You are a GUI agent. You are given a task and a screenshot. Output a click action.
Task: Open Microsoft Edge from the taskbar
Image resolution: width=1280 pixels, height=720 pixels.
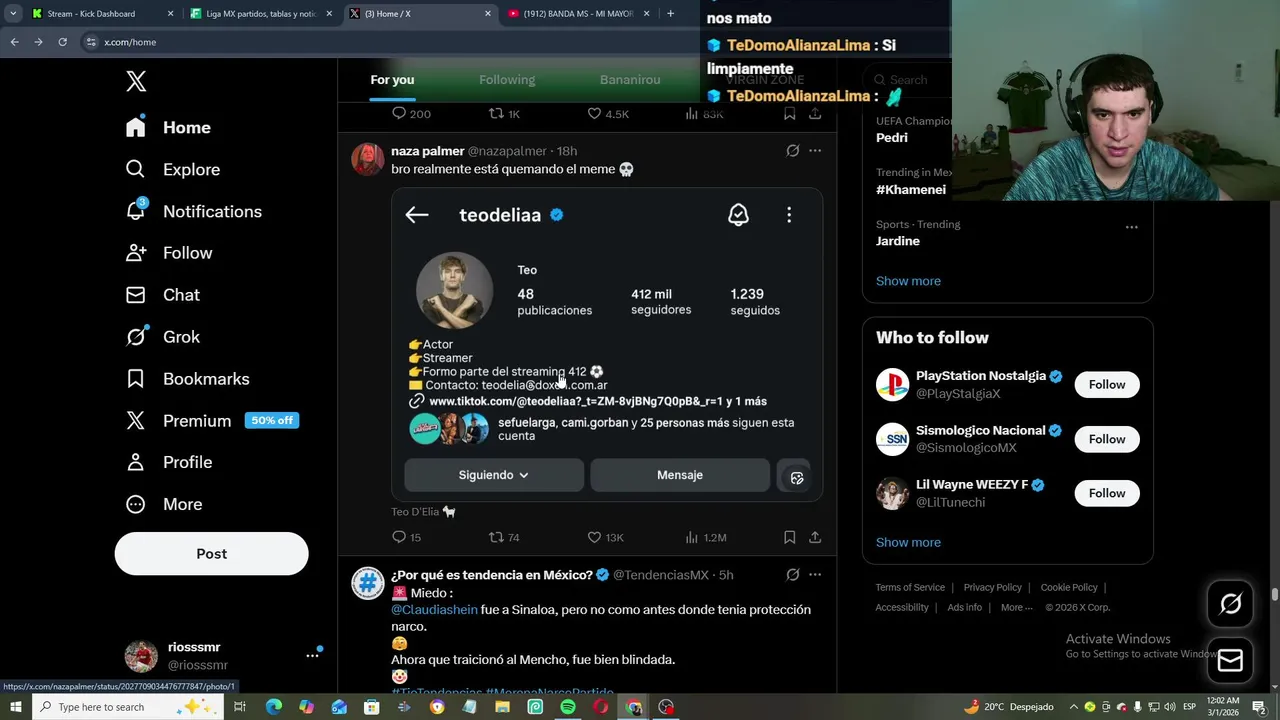point(274,707)
